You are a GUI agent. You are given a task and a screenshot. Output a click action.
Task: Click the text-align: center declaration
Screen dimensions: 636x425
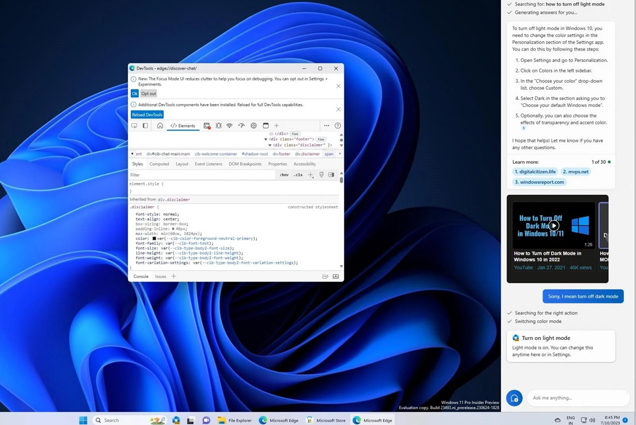point(157,219)
